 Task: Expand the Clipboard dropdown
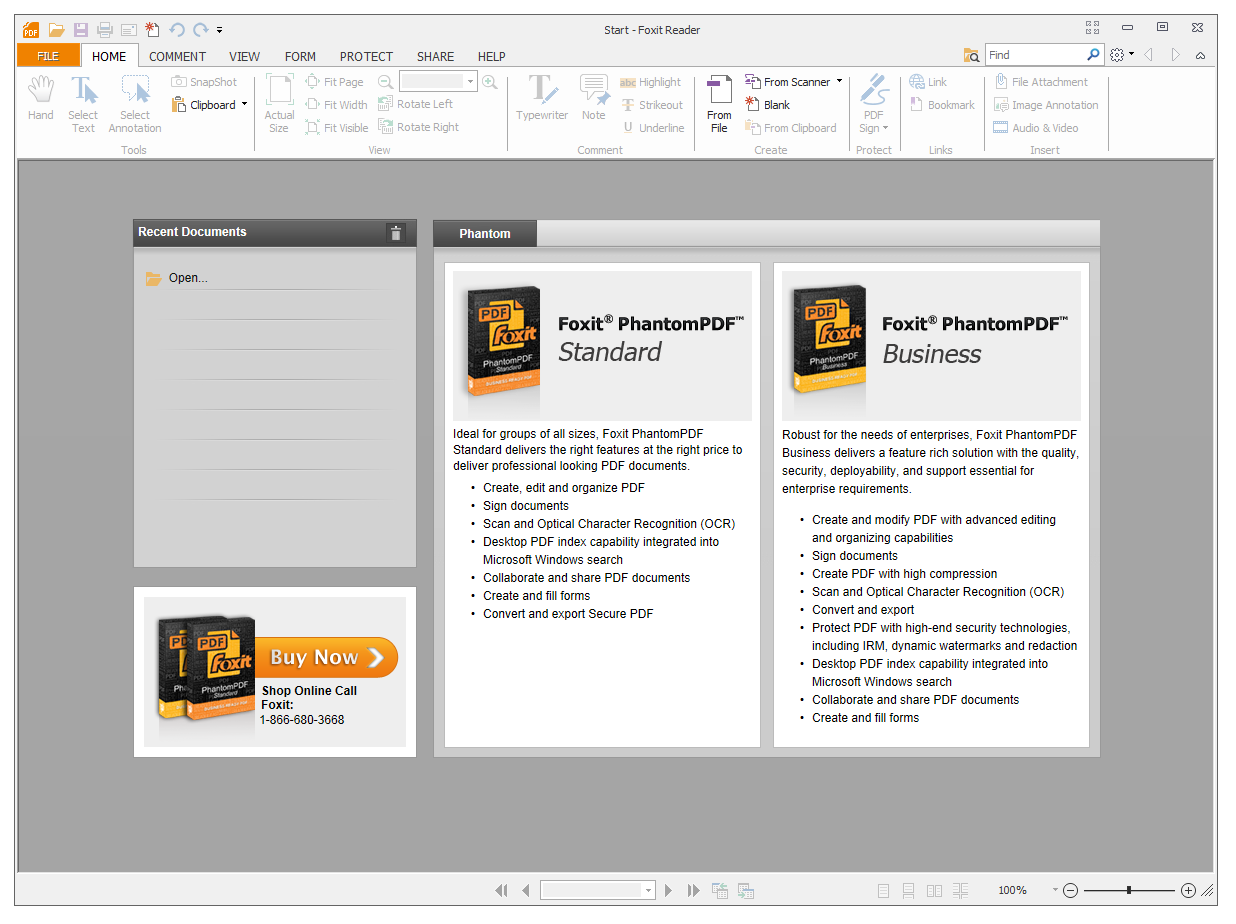pos(244,104)
